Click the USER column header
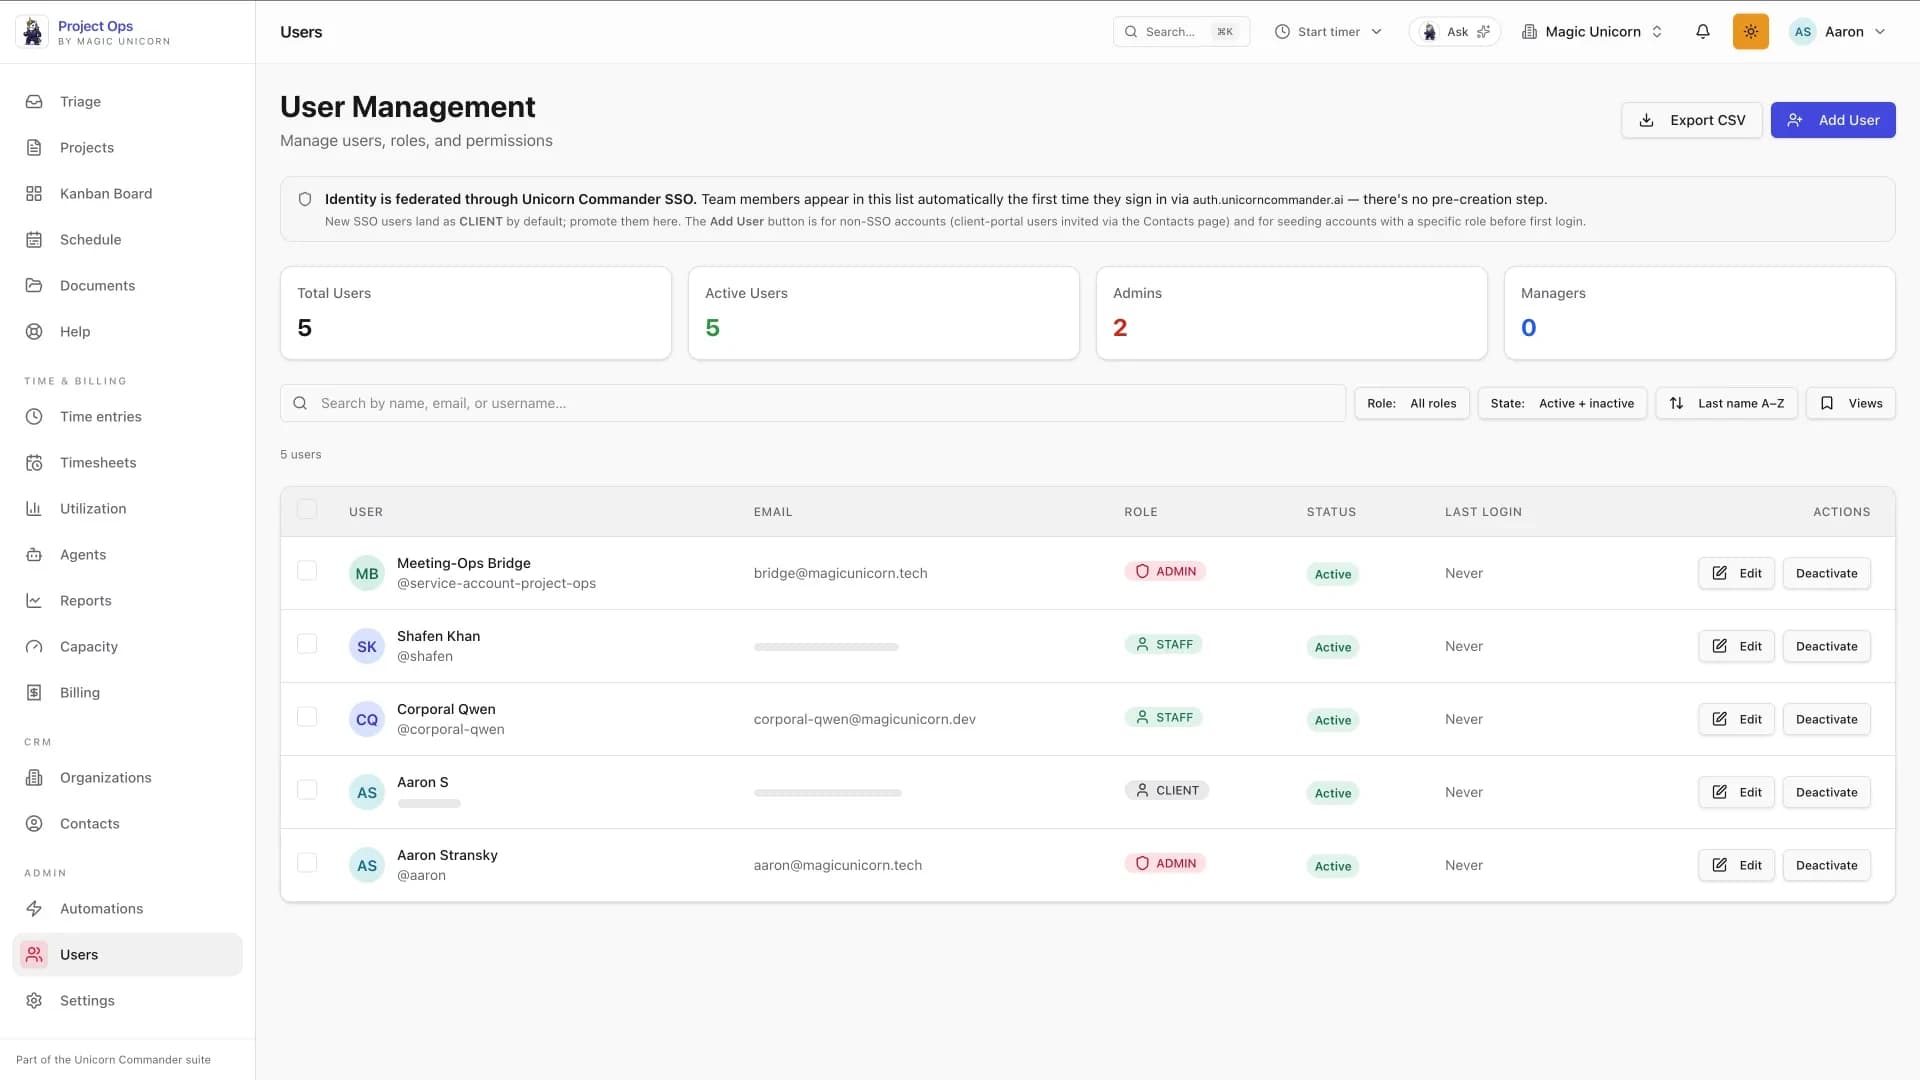Image resolution: width=1920 pixels, height=1080 pixels. point(366,512)
